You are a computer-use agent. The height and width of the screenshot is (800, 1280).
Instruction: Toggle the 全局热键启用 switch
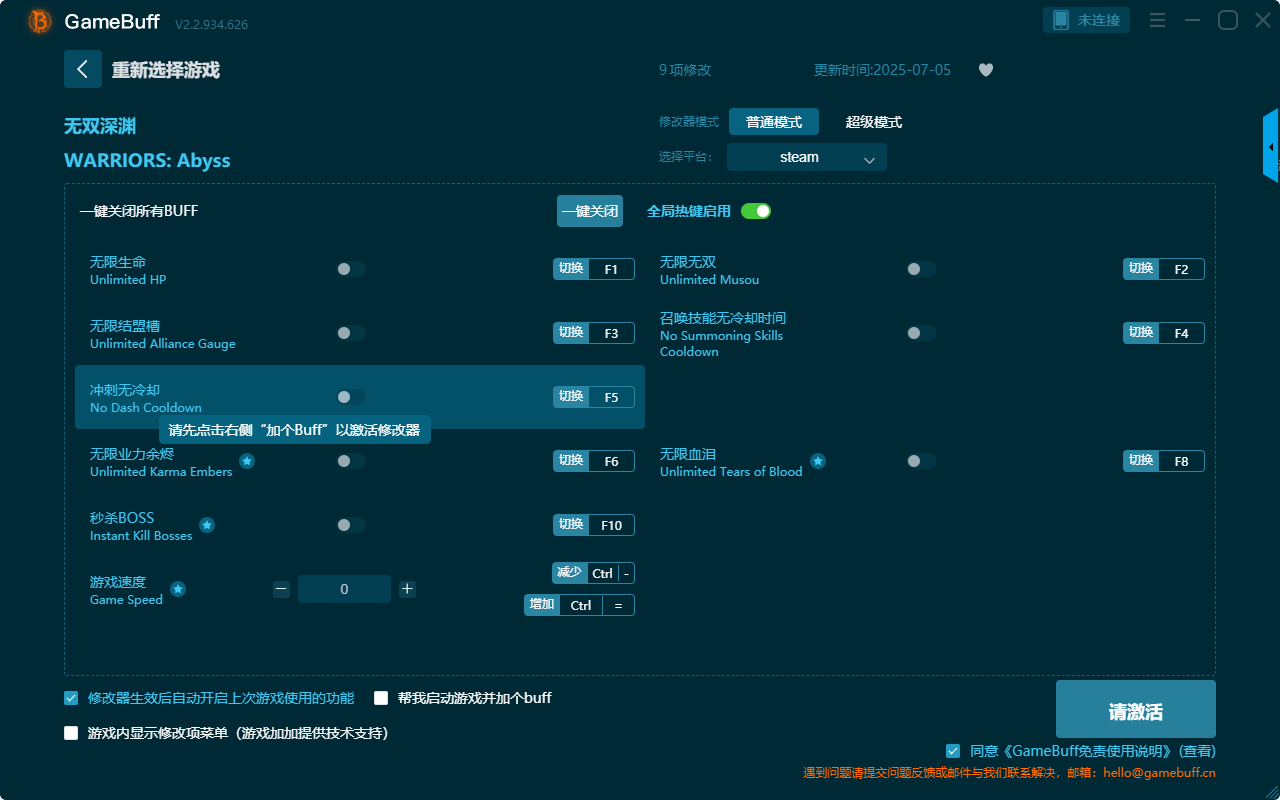click(x=755, y=211)
